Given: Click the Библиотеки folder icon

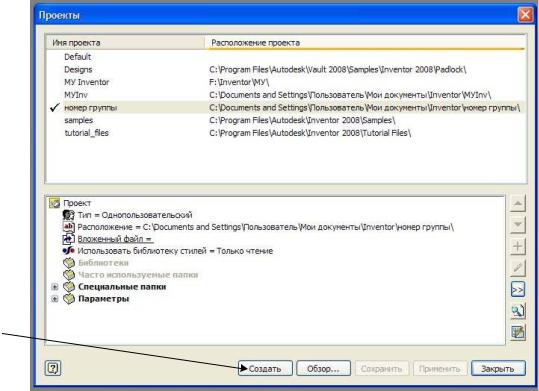Looking at the screenshot, I should 69,263.
